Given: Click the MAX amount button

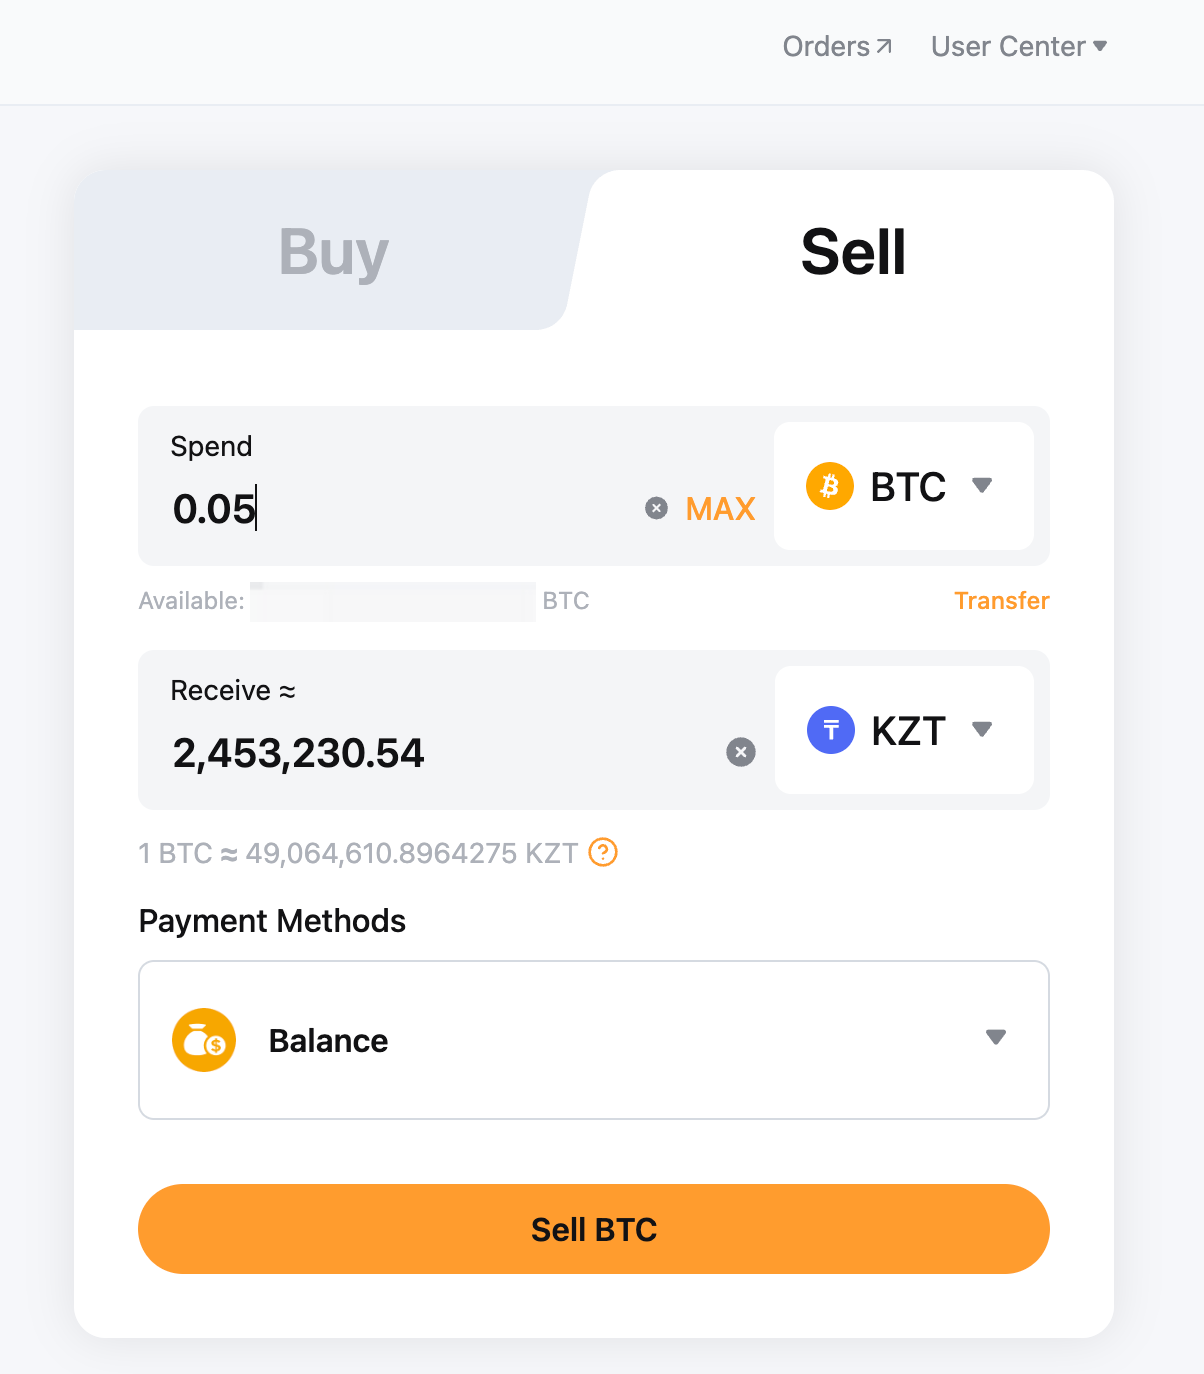Looking at the screenshot, I should tap(720, 509).
